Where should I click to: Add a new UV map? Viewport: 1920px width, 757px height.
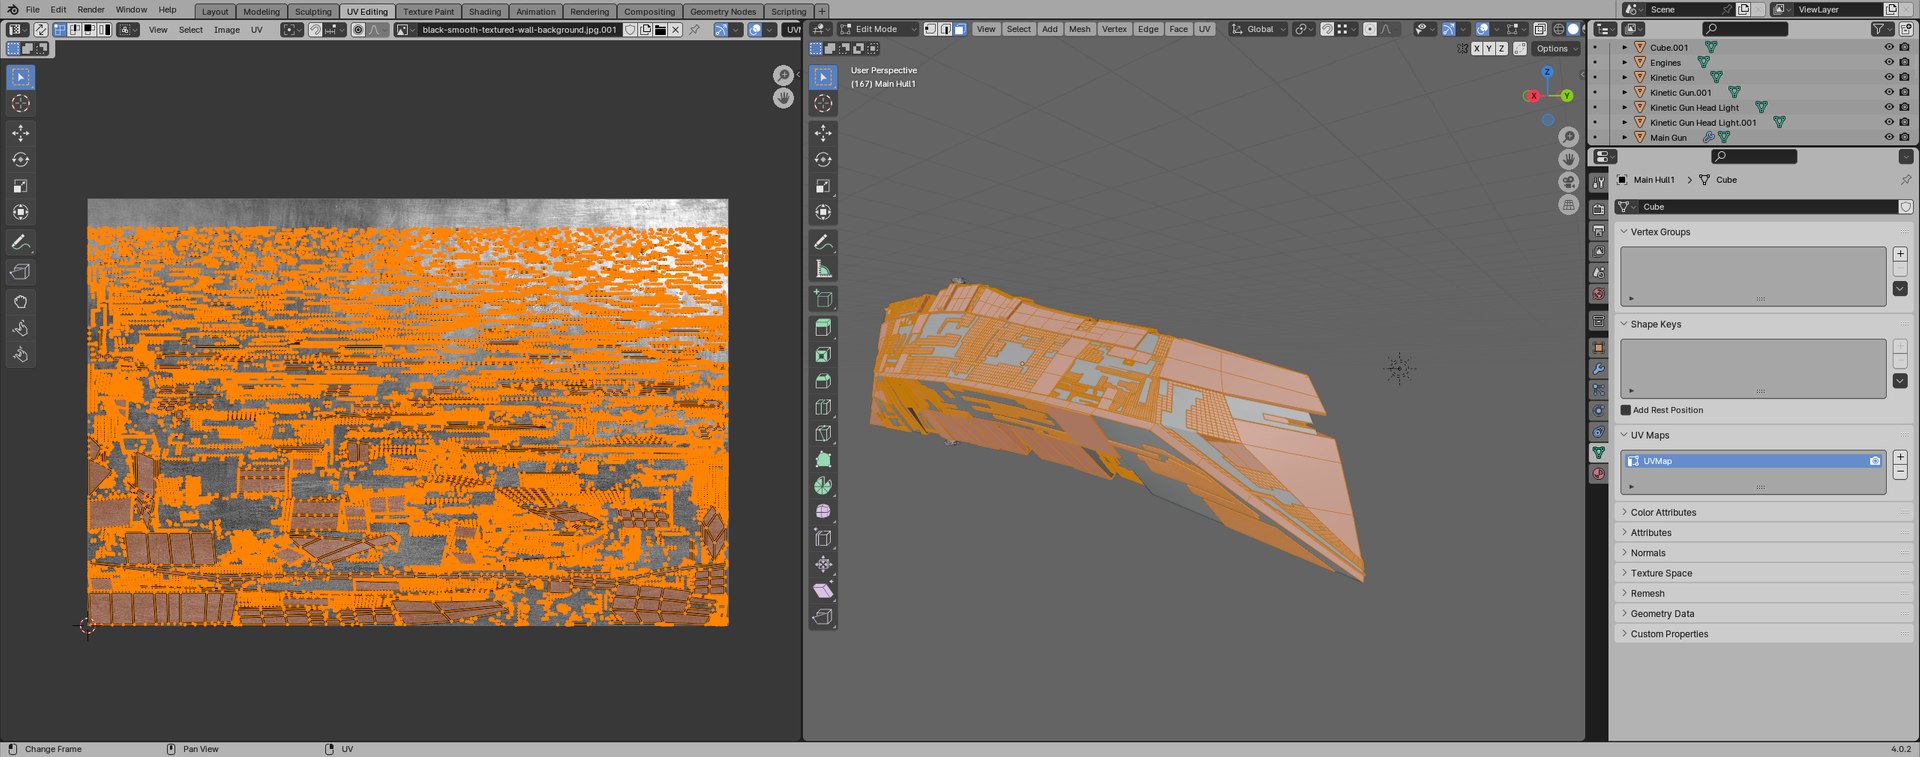click(x=1900, y=457)
